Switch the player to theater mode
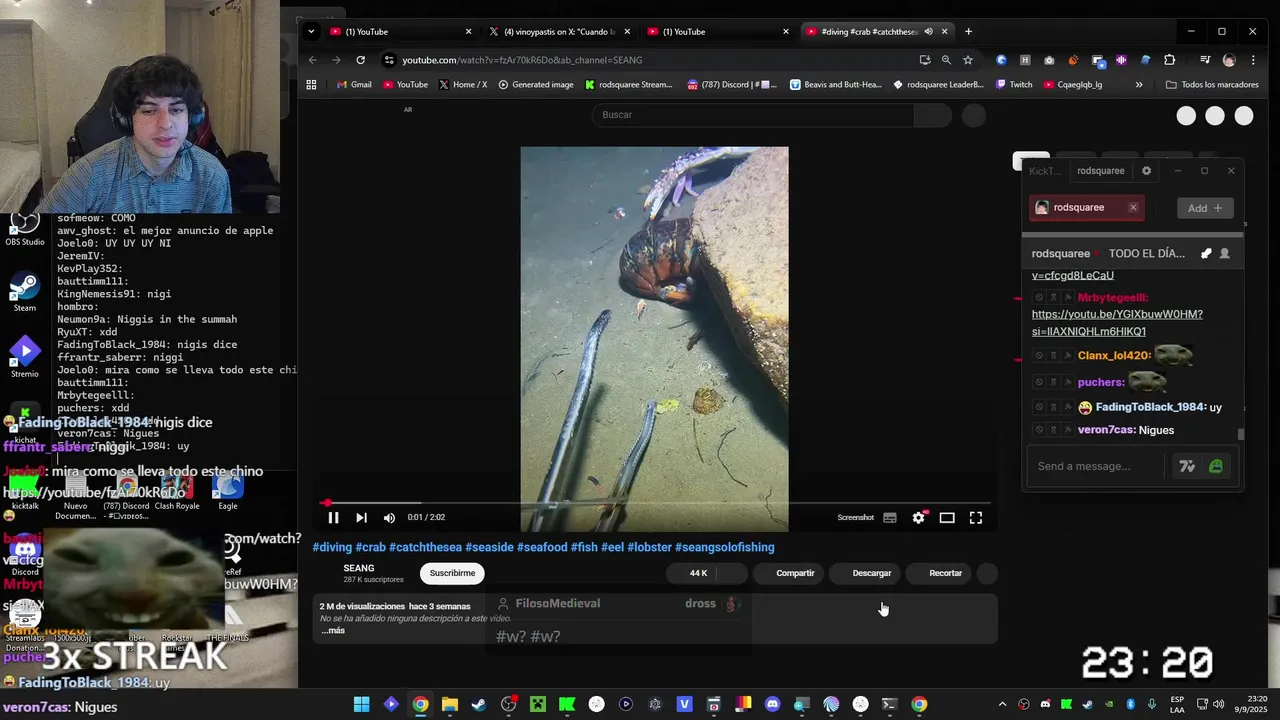 pyautogui.click(x=947, y=517)
